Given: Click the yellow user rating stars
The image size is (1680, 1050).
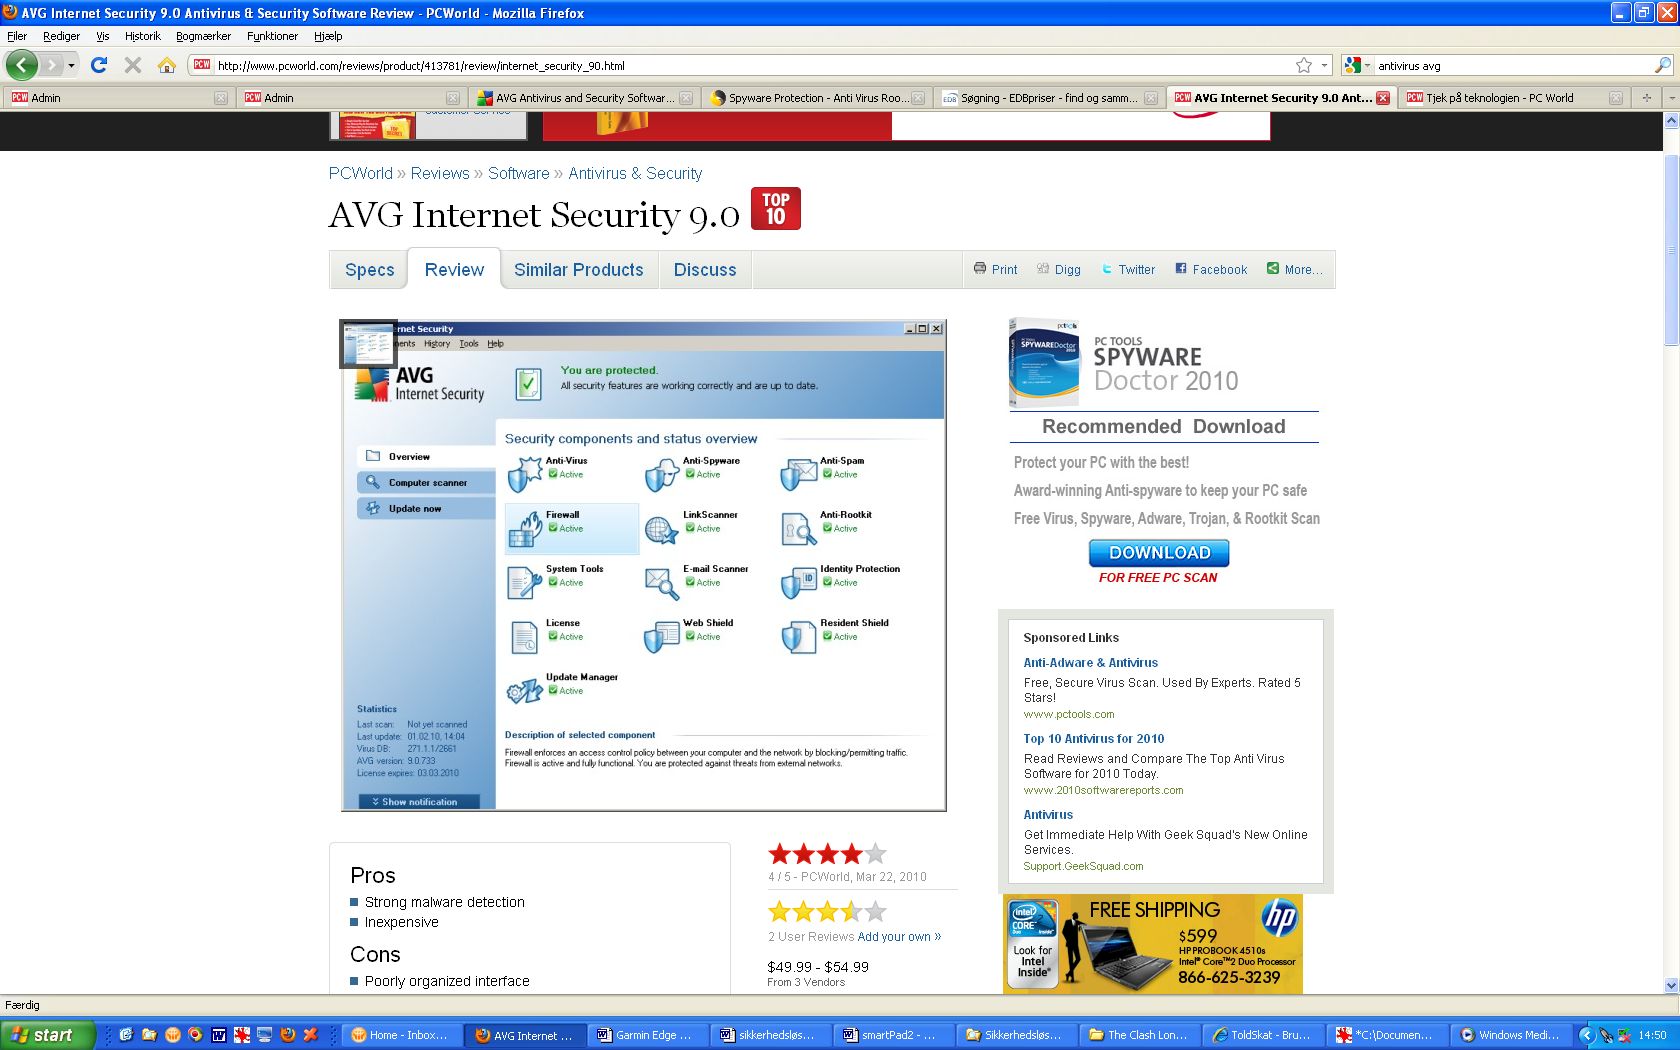Looking at the screenshot, I should pyautogui.click(x=827, y=911).
